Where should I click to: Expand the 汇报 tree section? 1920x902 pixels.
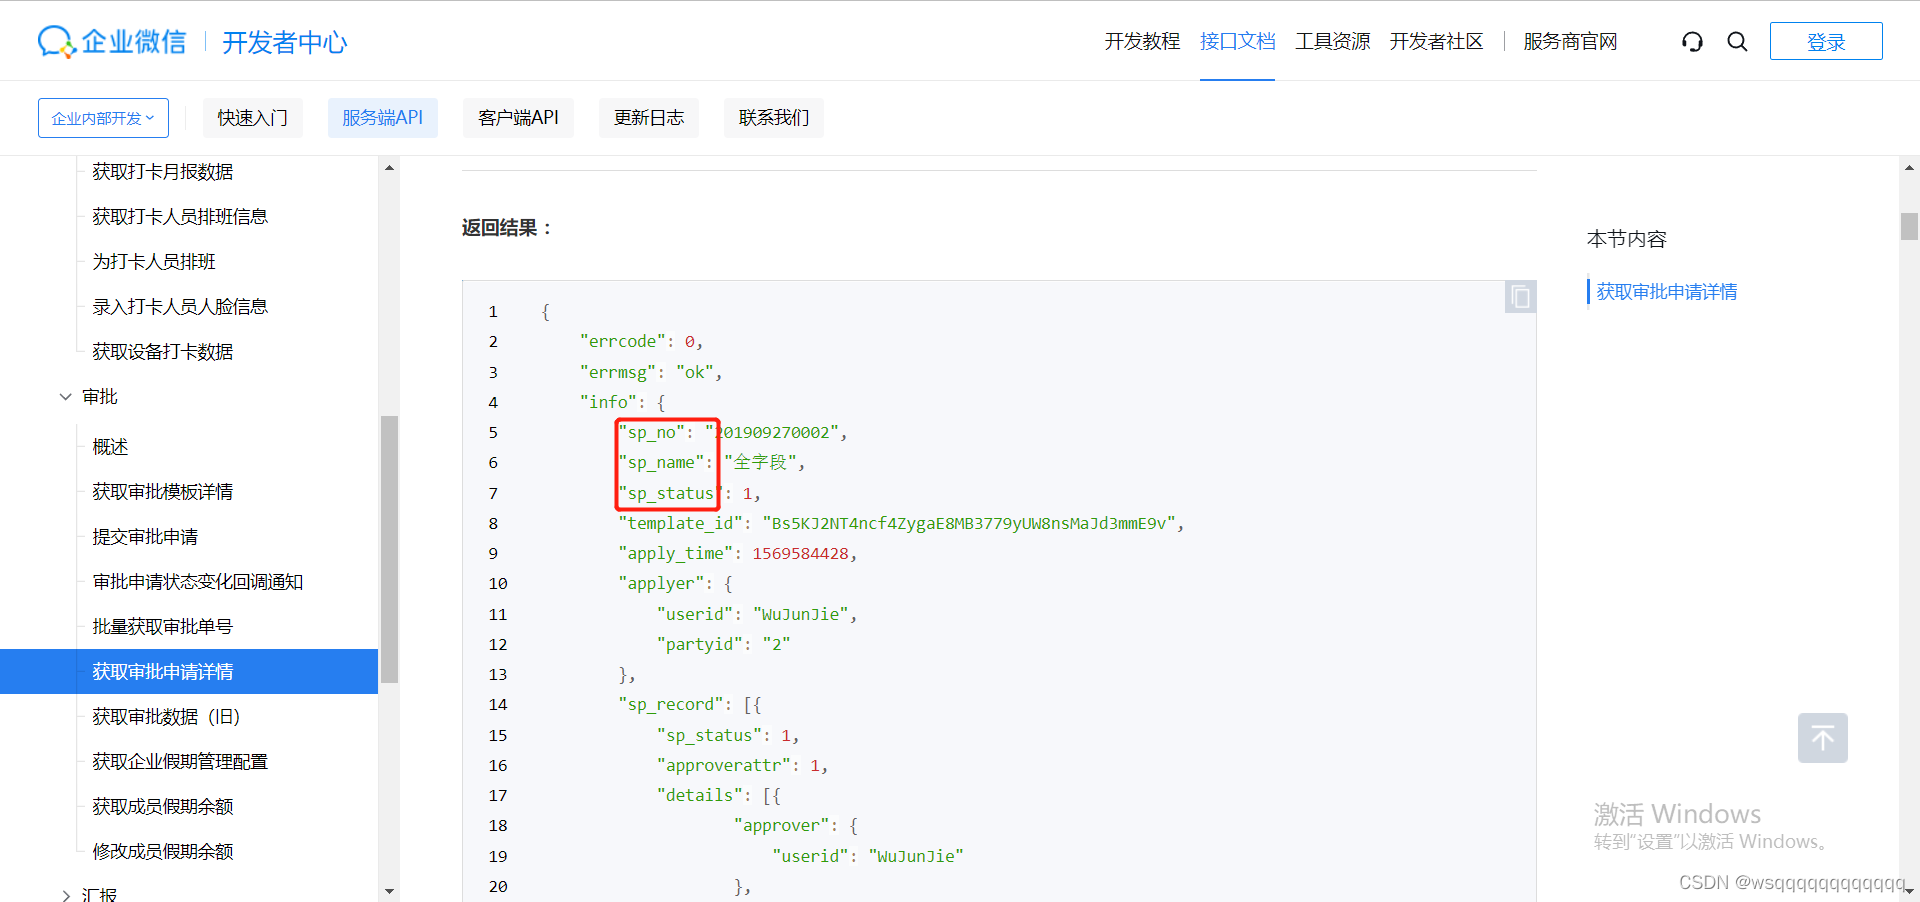click(65, 895)
